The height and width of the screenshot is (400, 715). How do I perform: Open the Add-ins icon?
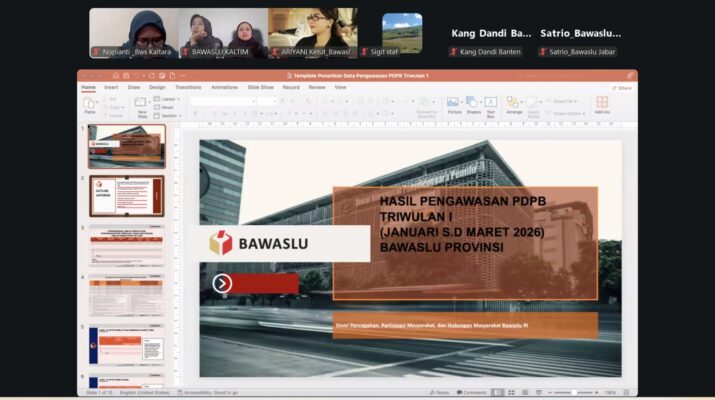pyautogui.click(x=602, y=104)
